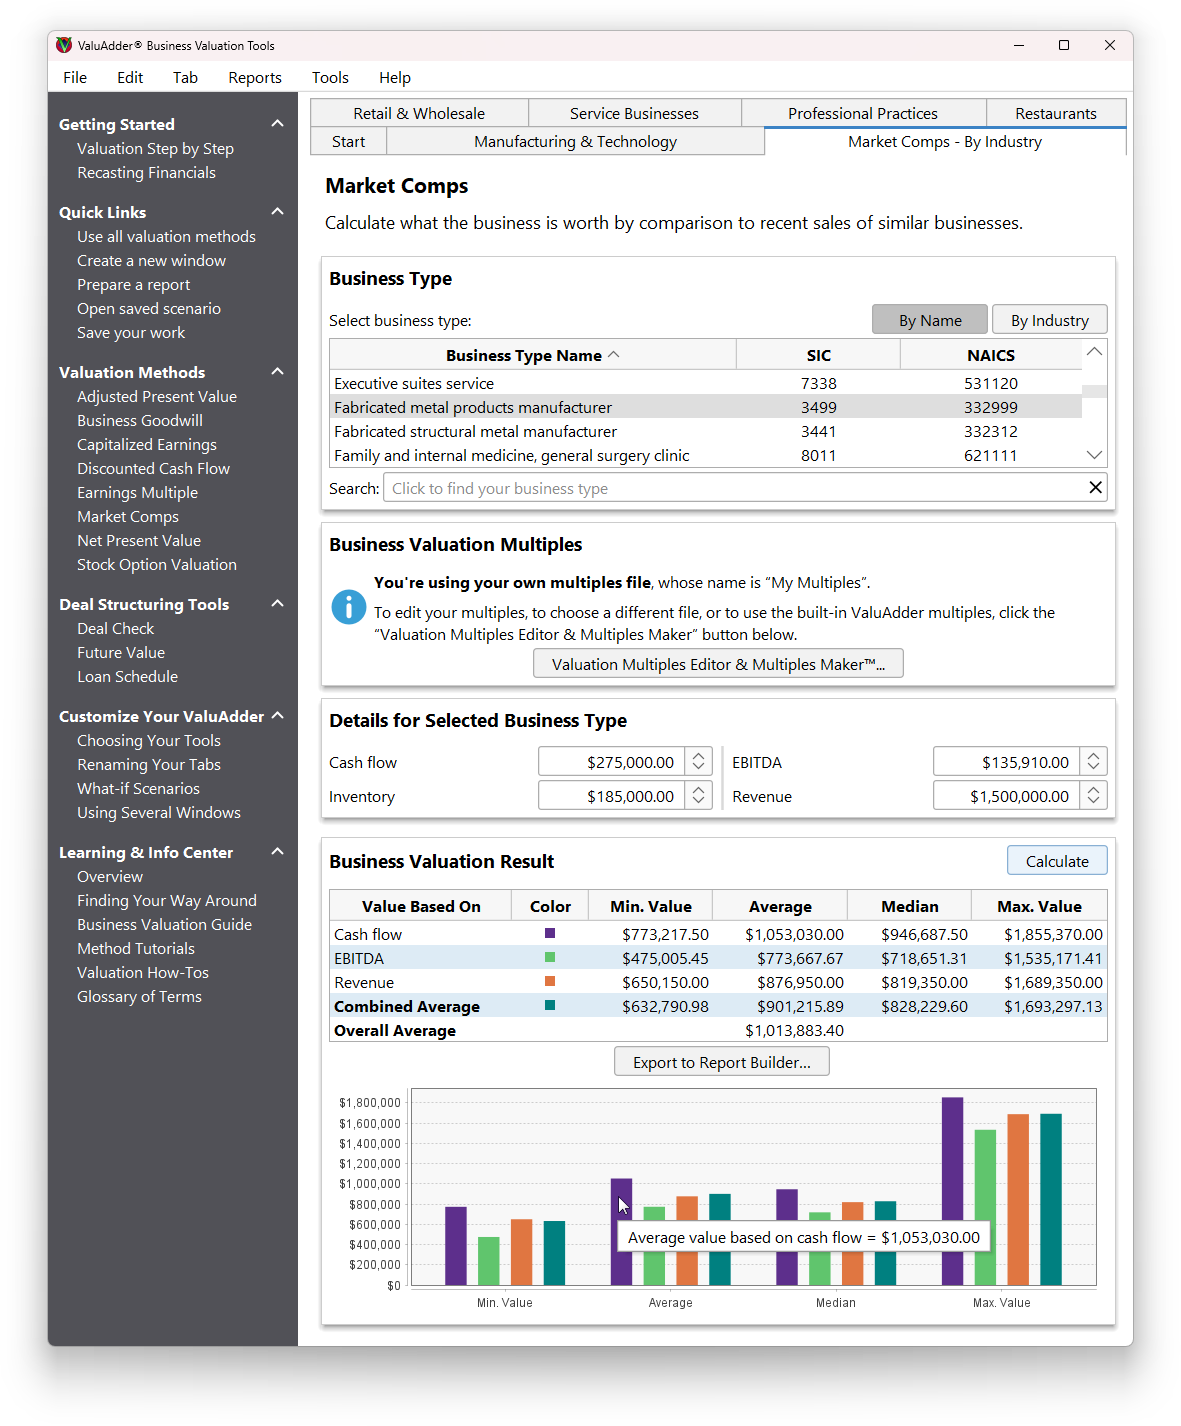Click Export to Report Builder
Screen dimensions: 1181x1426
721,1061
